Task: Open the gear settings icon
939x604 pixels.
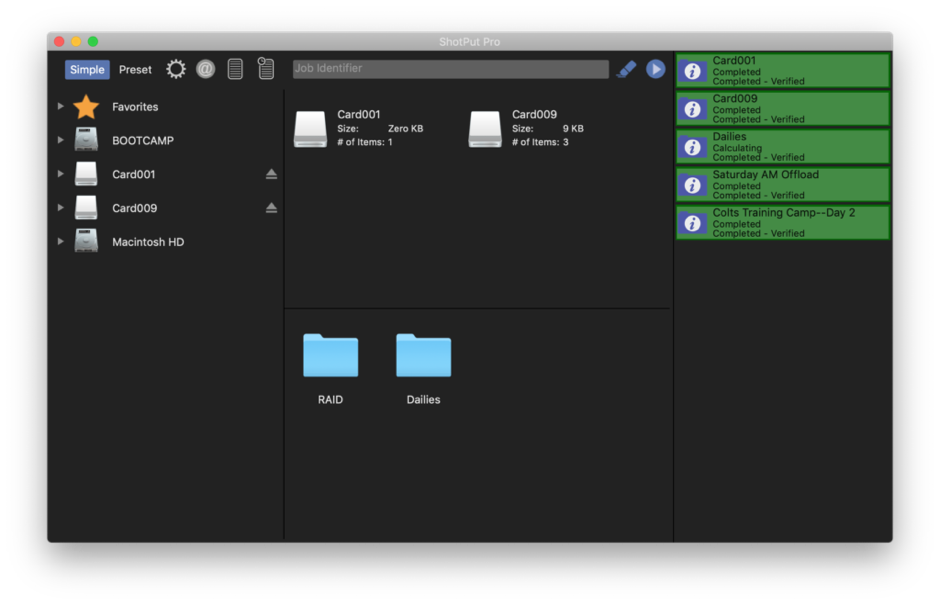Action: (176, 69)
